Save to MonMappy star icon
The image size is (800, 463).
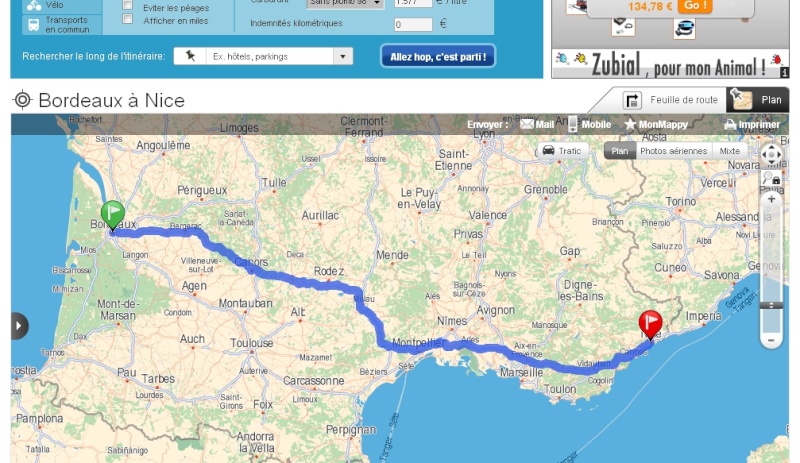tap(630, 124)
